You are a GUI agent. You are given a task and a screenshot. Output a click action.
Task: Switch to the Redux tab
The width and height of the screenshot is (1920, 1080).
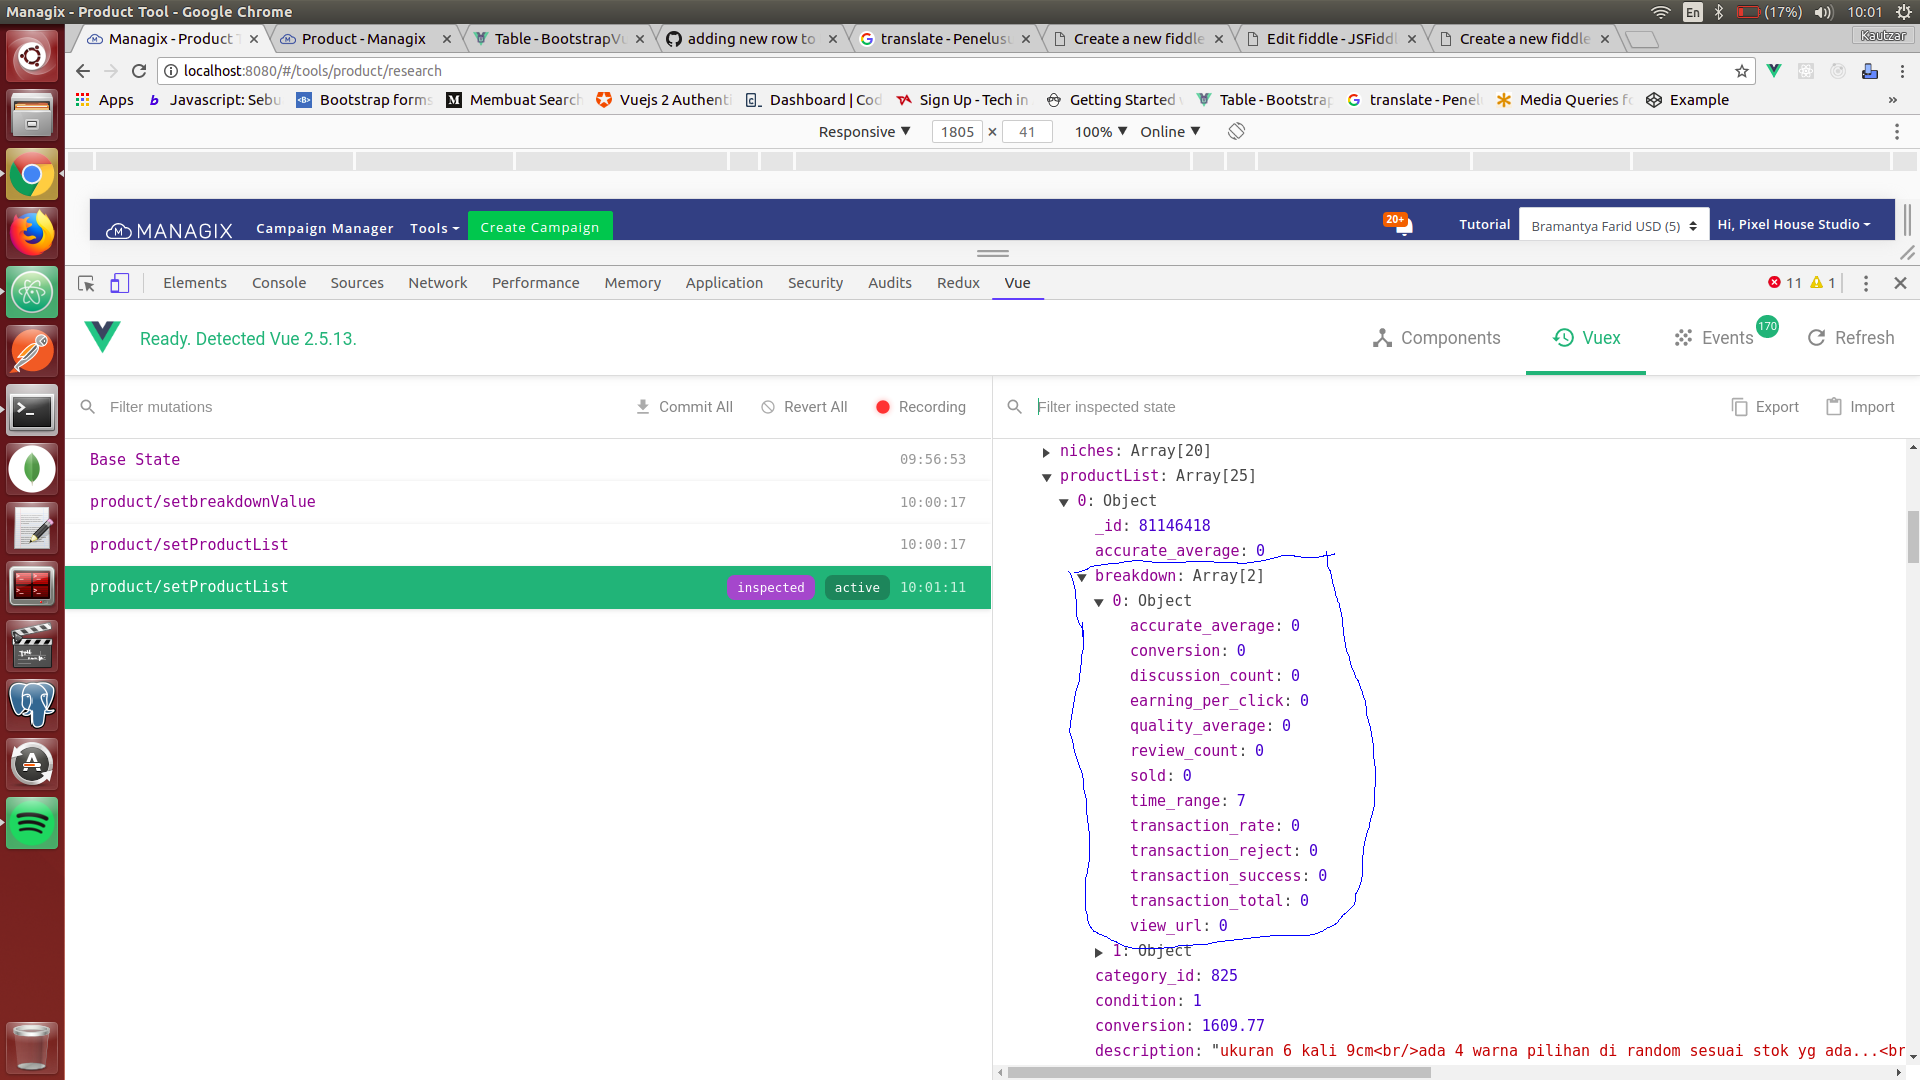tap(957, 283)
